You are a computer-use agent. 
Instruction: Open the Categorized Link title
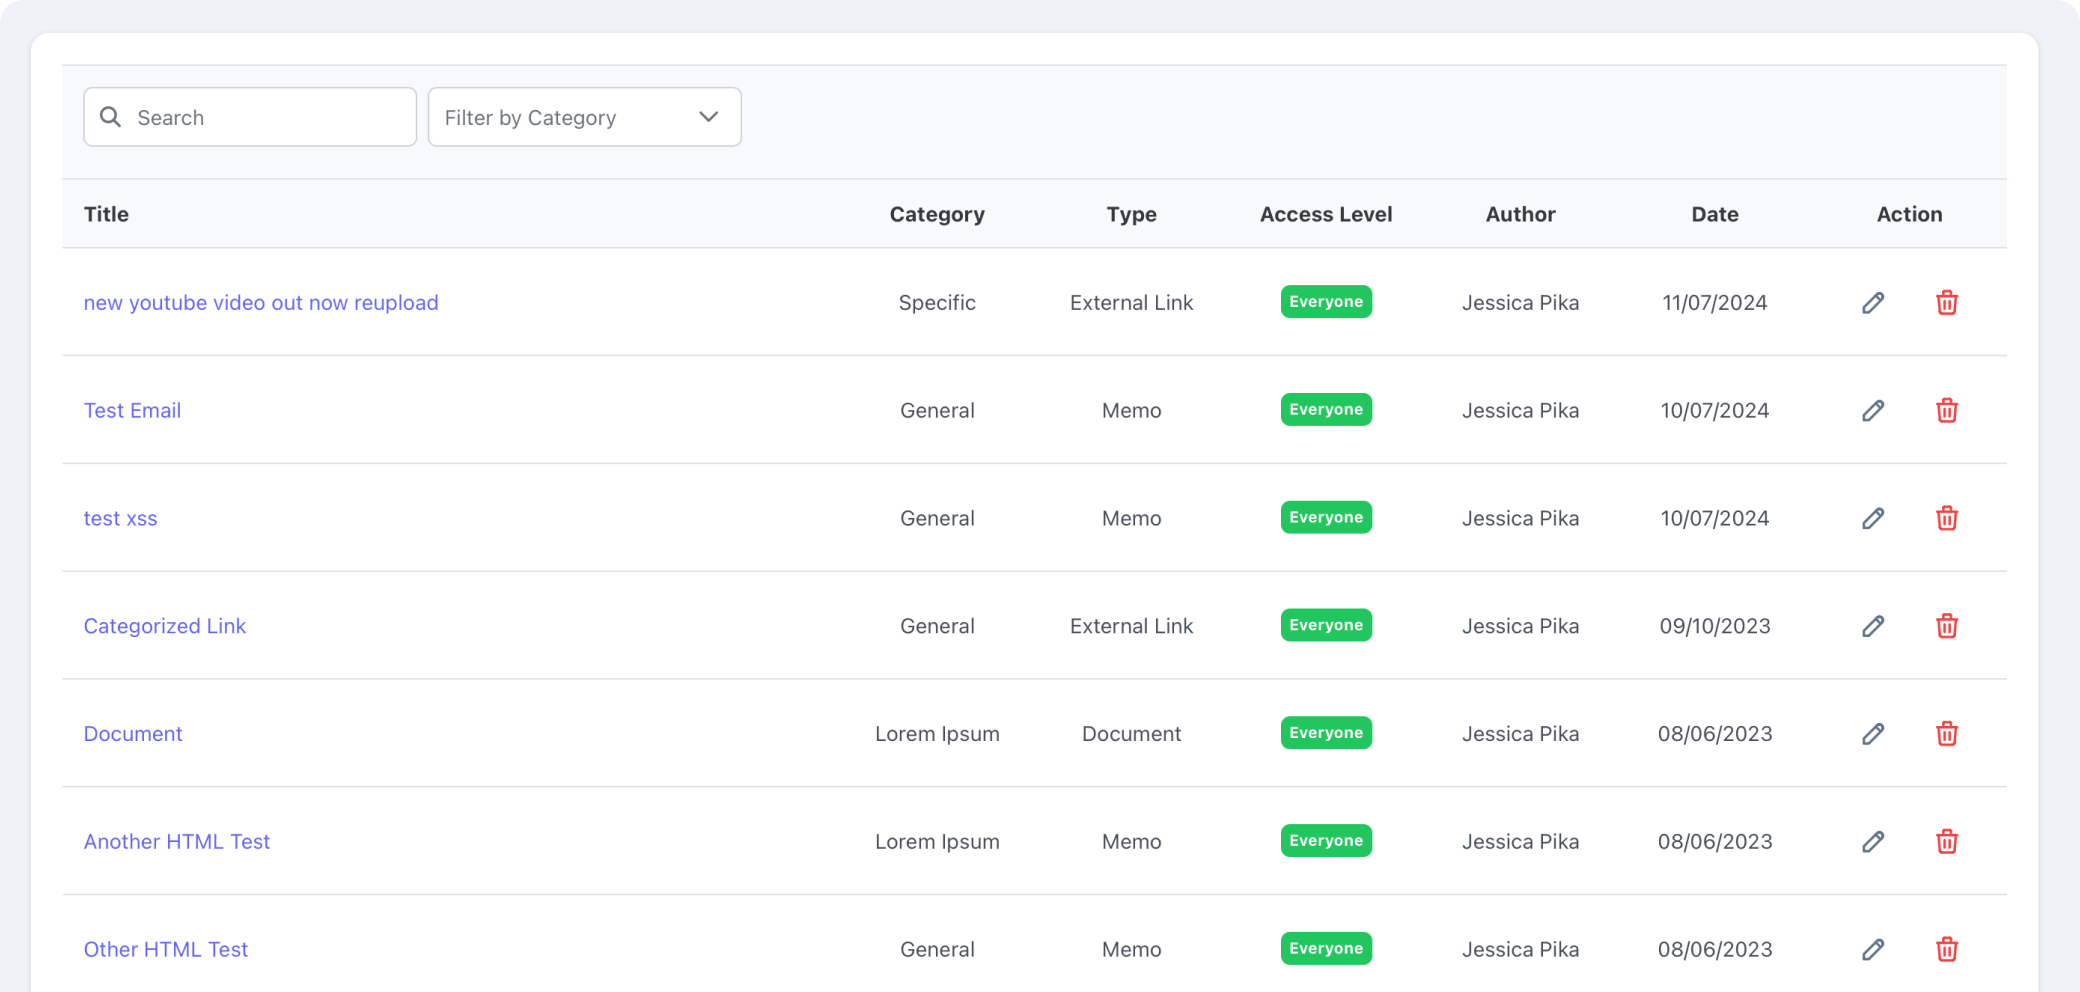pos(165,627)
